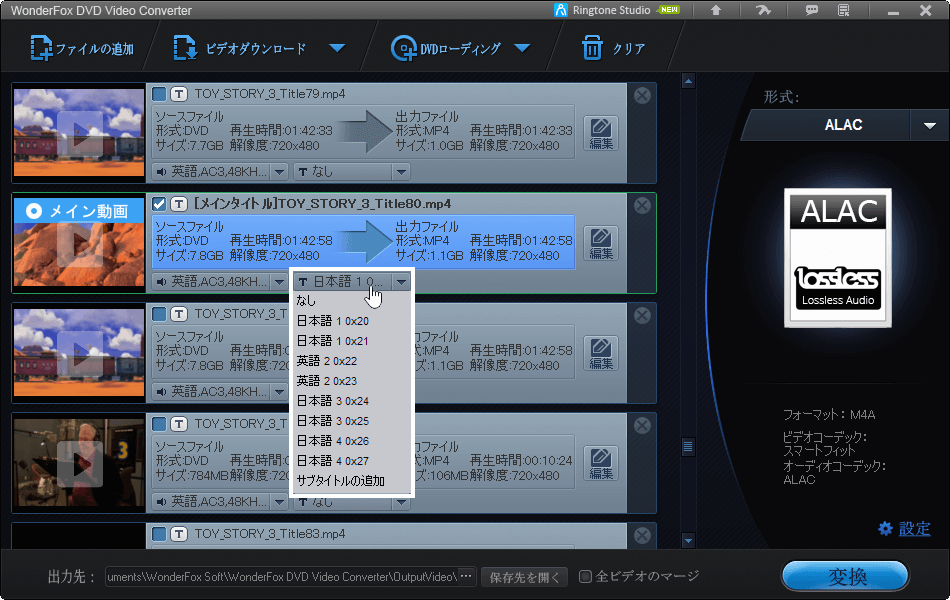Open the 設定 settings link
The width and height of the screenshot is (950, 600).
tap(905, 528)
